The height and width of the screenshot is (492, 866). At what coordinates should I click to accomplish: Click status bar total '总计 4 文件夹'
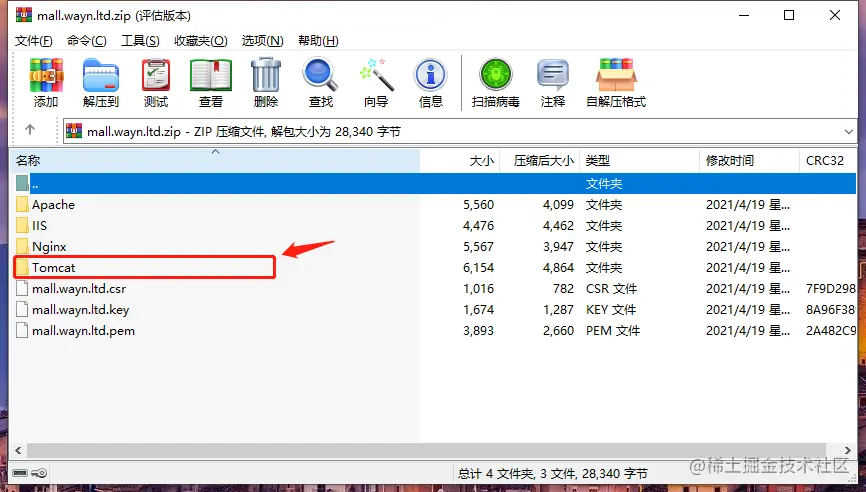tap(495, 474)
